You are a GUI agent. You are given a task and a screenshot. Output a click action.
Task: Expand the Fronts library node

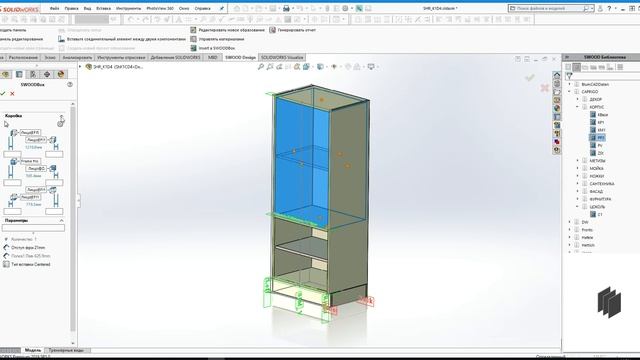[570, 230]
